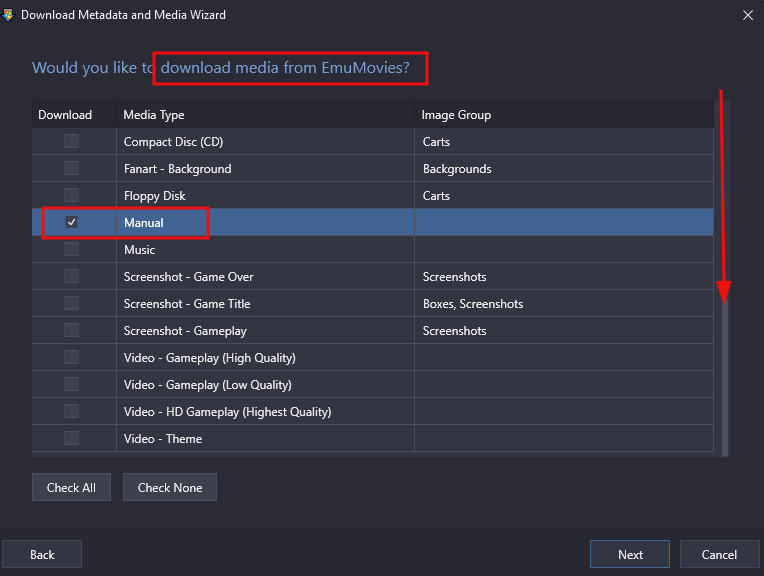Click the wizard title bar text

coord(123,15)
